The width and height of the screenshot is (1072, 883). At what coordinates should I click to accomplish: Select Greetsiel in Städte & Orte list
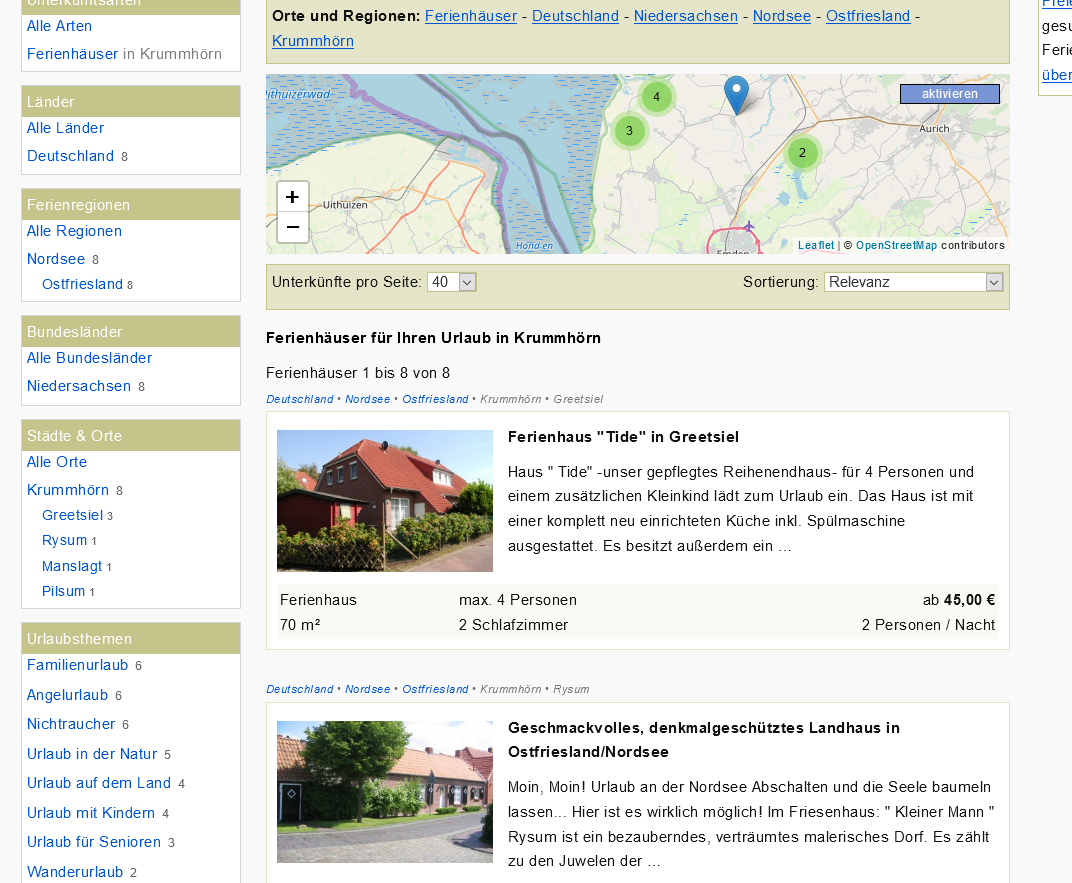[72, 515]
